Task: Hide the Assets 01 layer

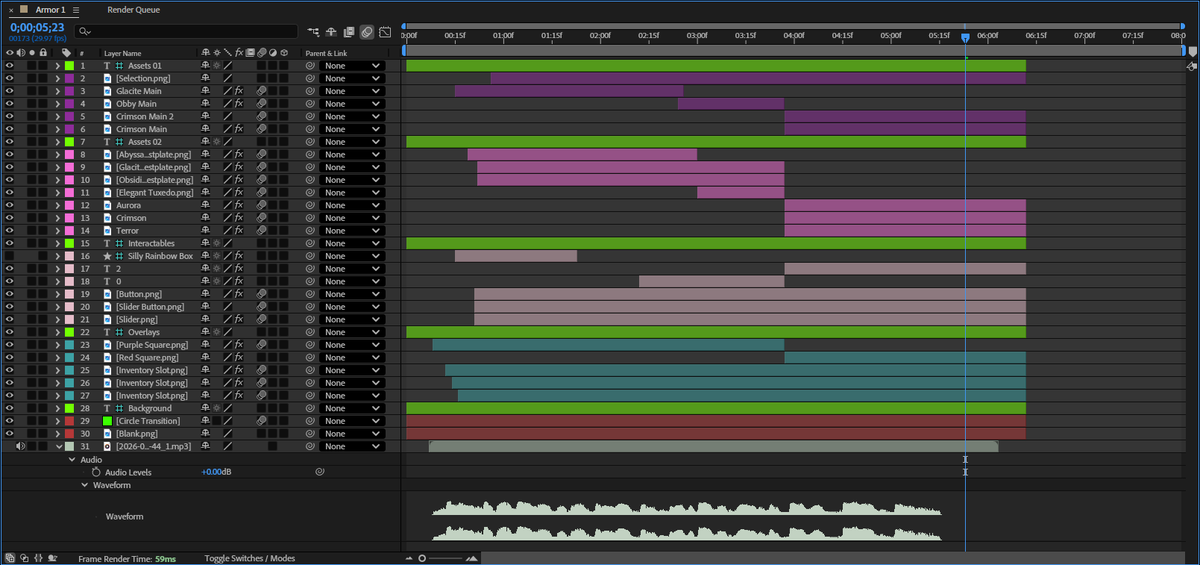Action: pyautogui.click(x=9, y=66)
